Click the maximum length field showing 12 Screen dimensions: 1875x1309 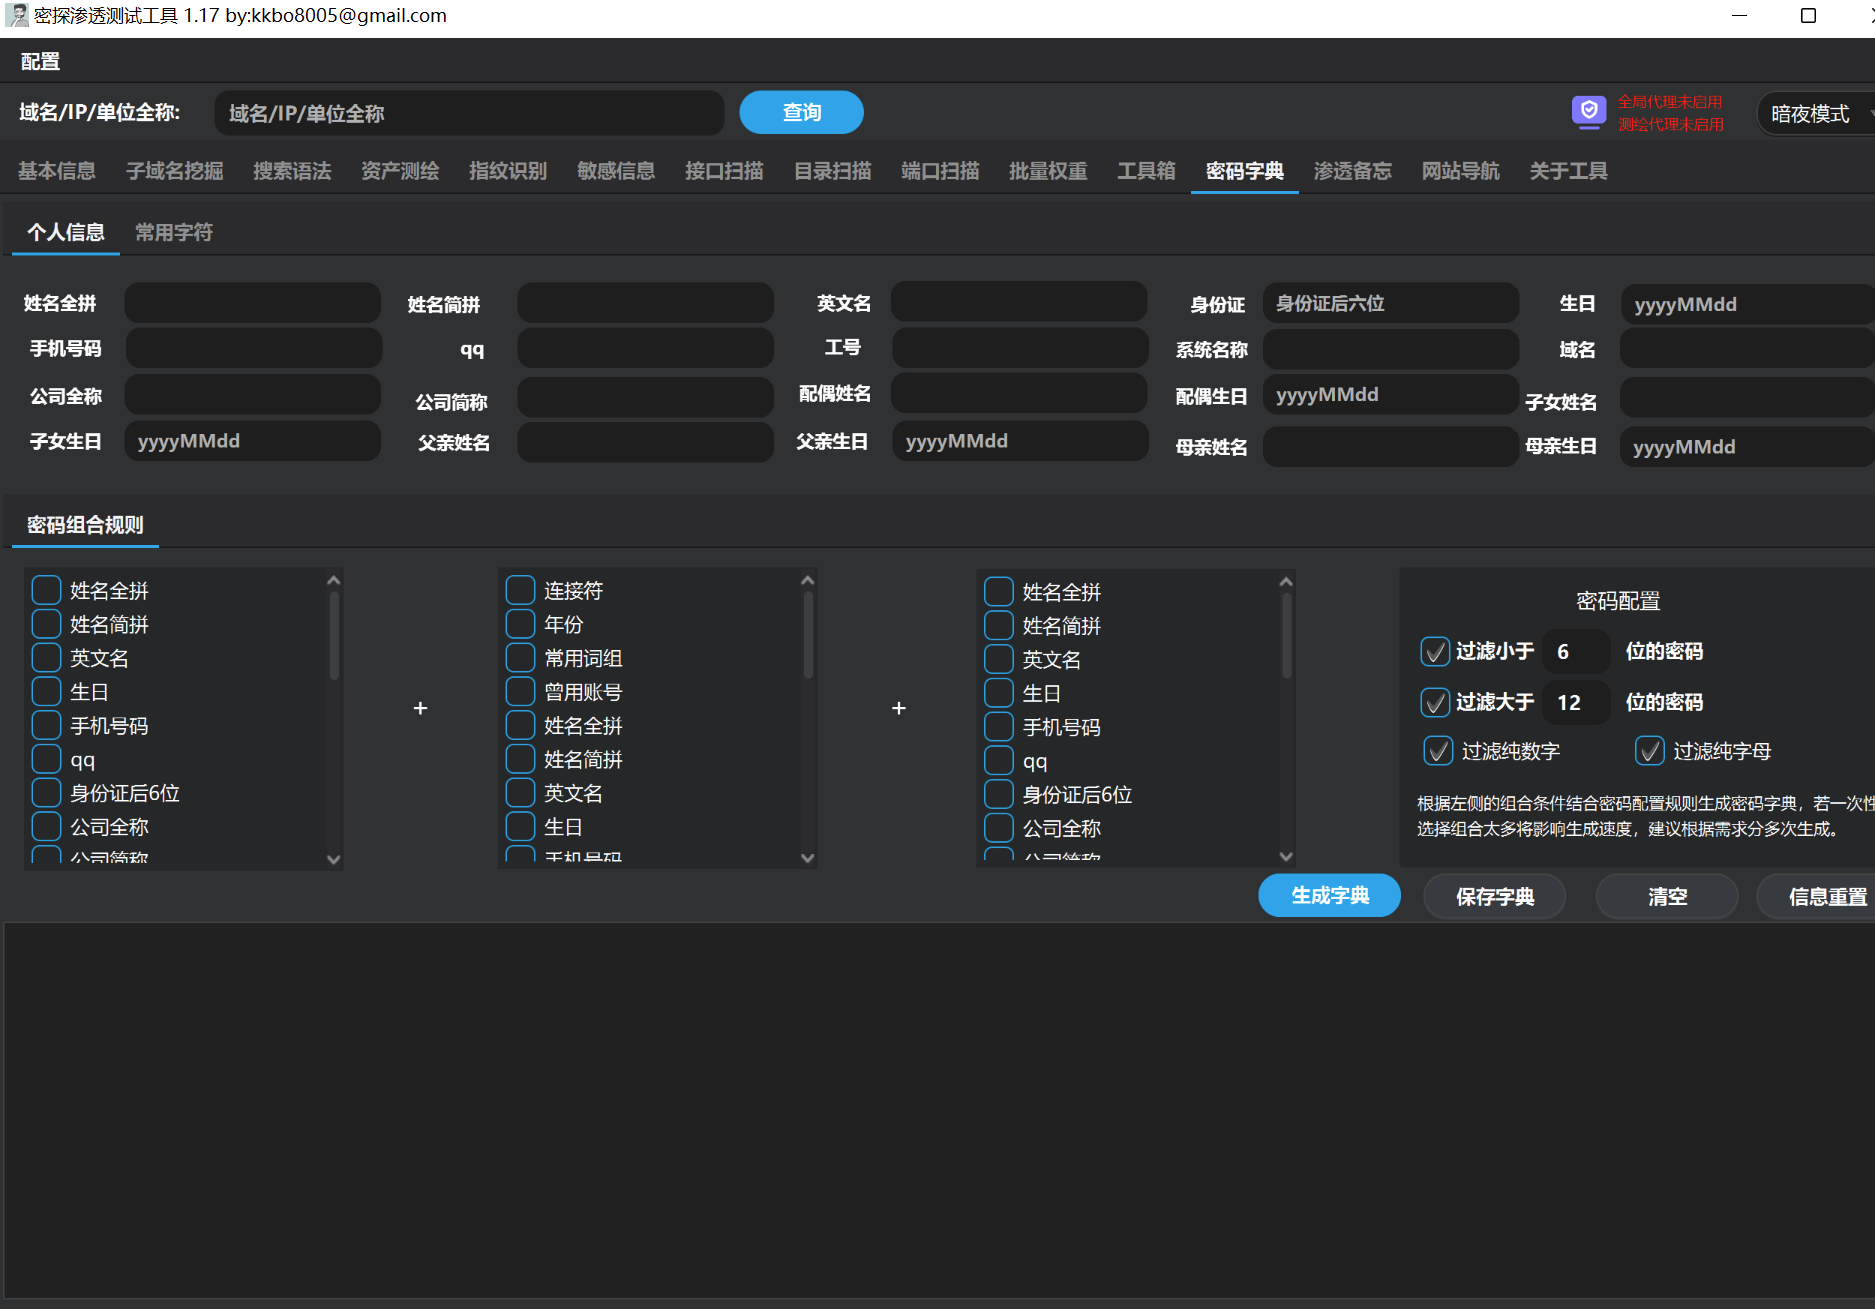point(1576,702)
